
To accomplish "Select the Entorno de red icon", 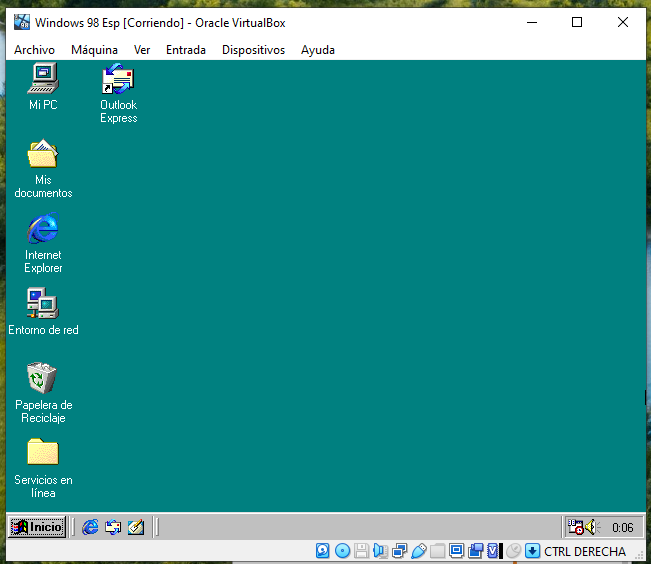I will 43,303.
